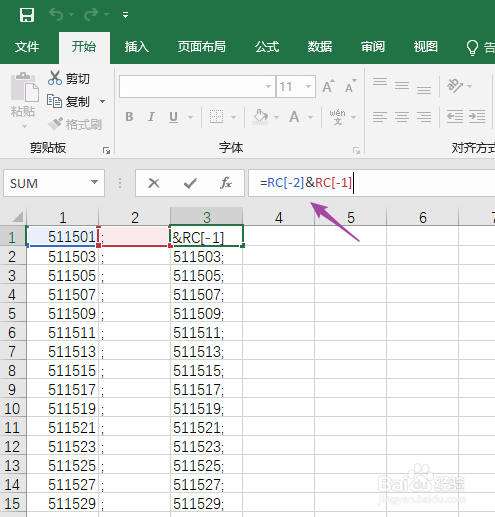Click the 粘贴 paste clipboard icon
The image size is (495, 517).
pyautogui.click(x=24, y=87)
